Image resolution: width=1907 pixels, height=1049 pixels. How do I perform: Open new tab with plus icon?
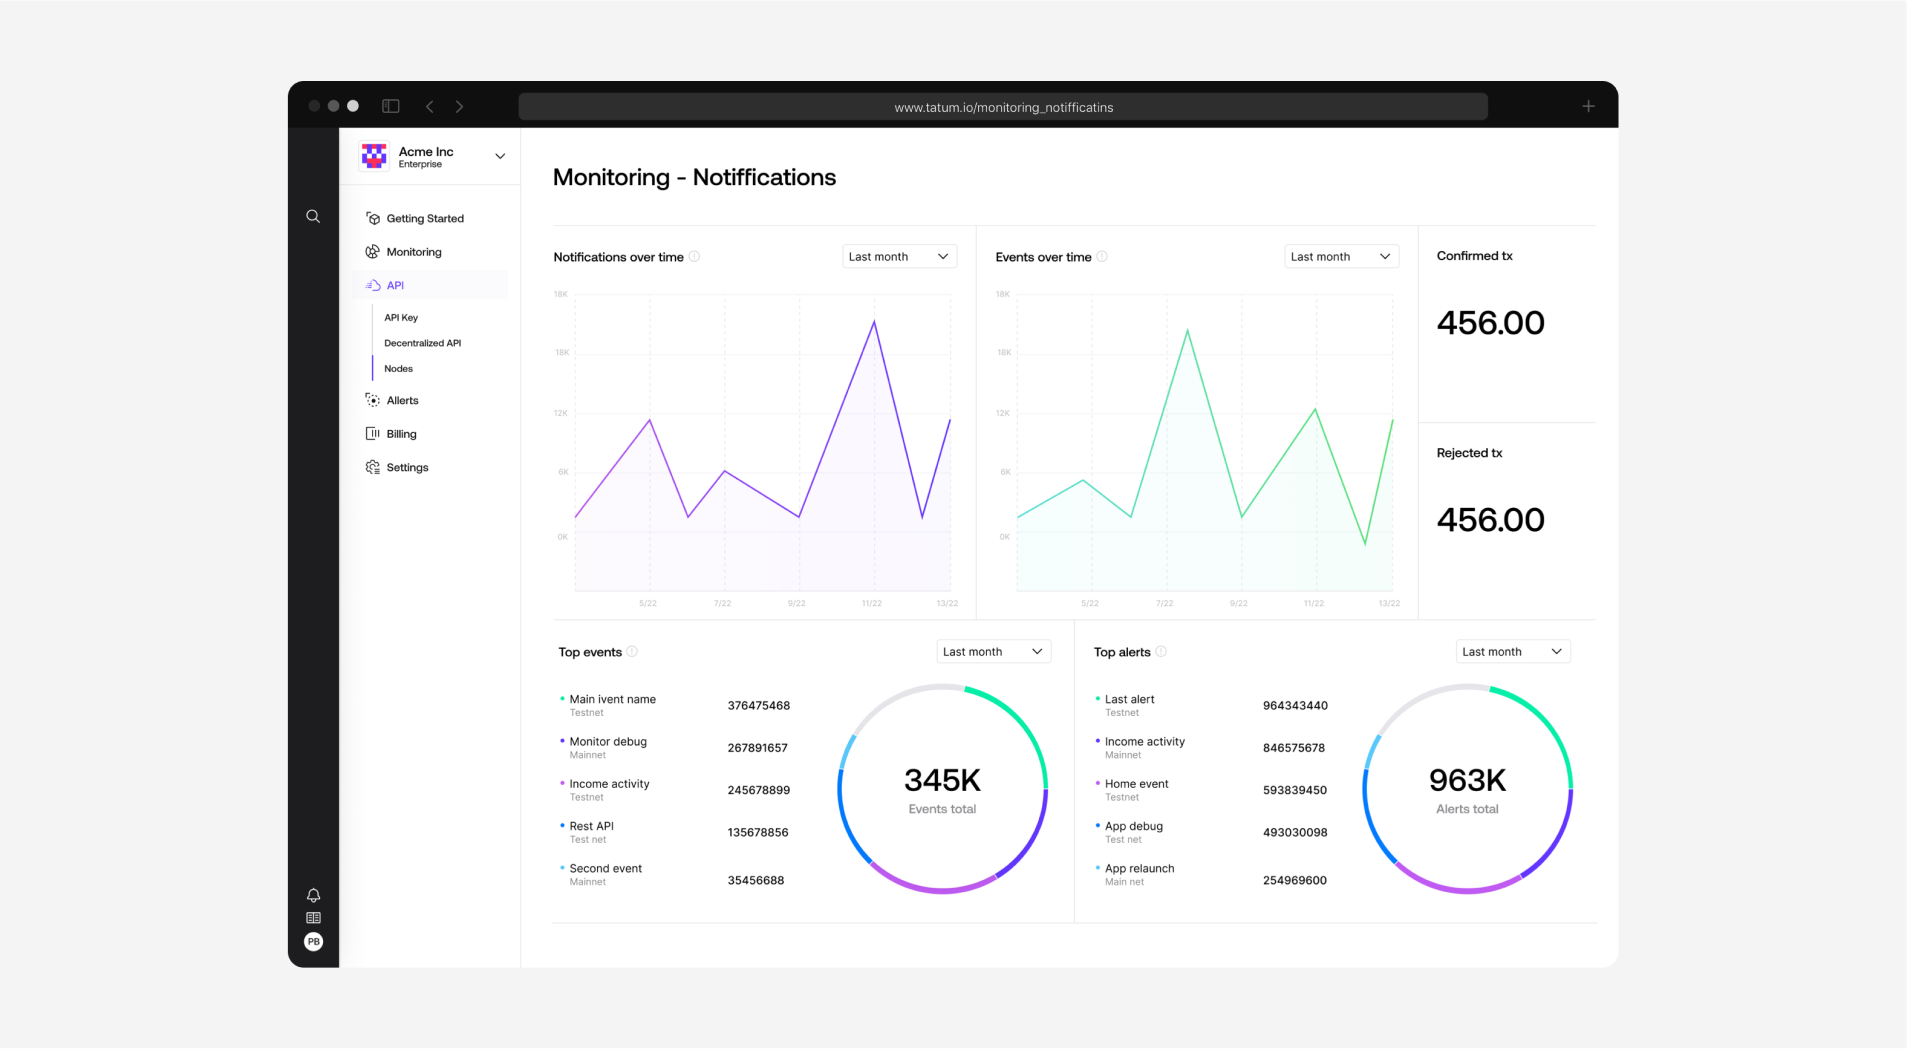pyautogui.click(x=1588, y=106)
